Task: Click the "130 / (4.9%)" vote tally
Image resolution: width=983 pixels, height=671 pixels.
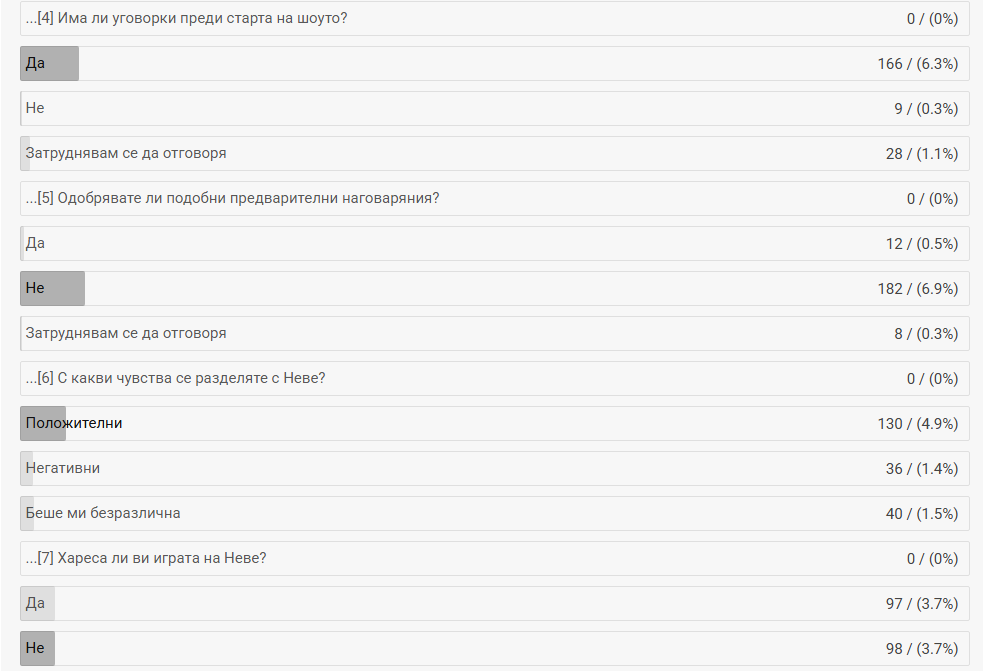Action: (918, 424)
